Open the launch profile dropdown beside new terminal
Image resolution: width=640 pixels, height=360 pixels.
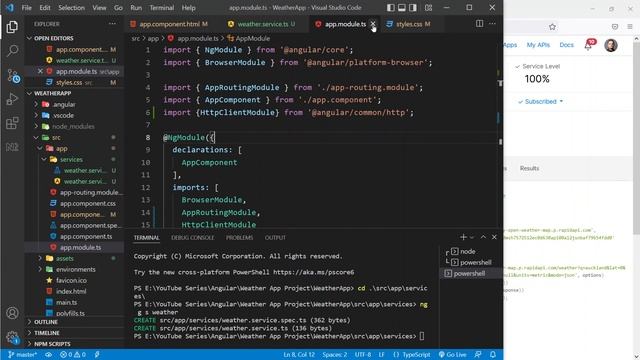[472, 237]
